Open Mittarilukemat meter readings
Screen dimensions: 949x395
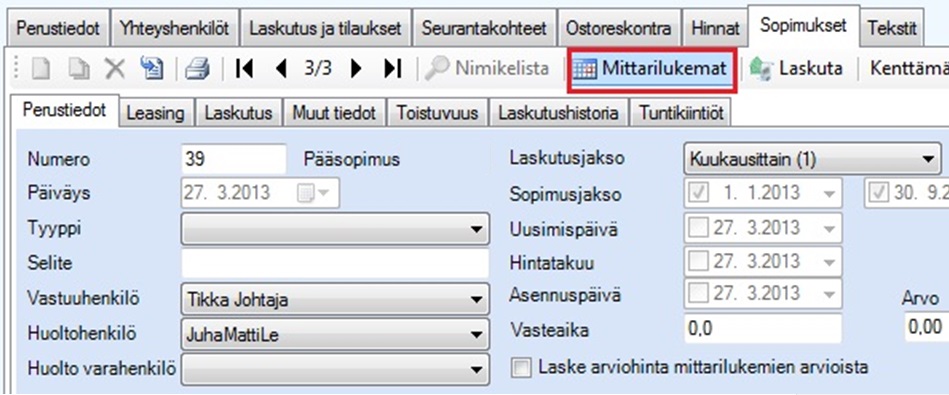(652, 68)
